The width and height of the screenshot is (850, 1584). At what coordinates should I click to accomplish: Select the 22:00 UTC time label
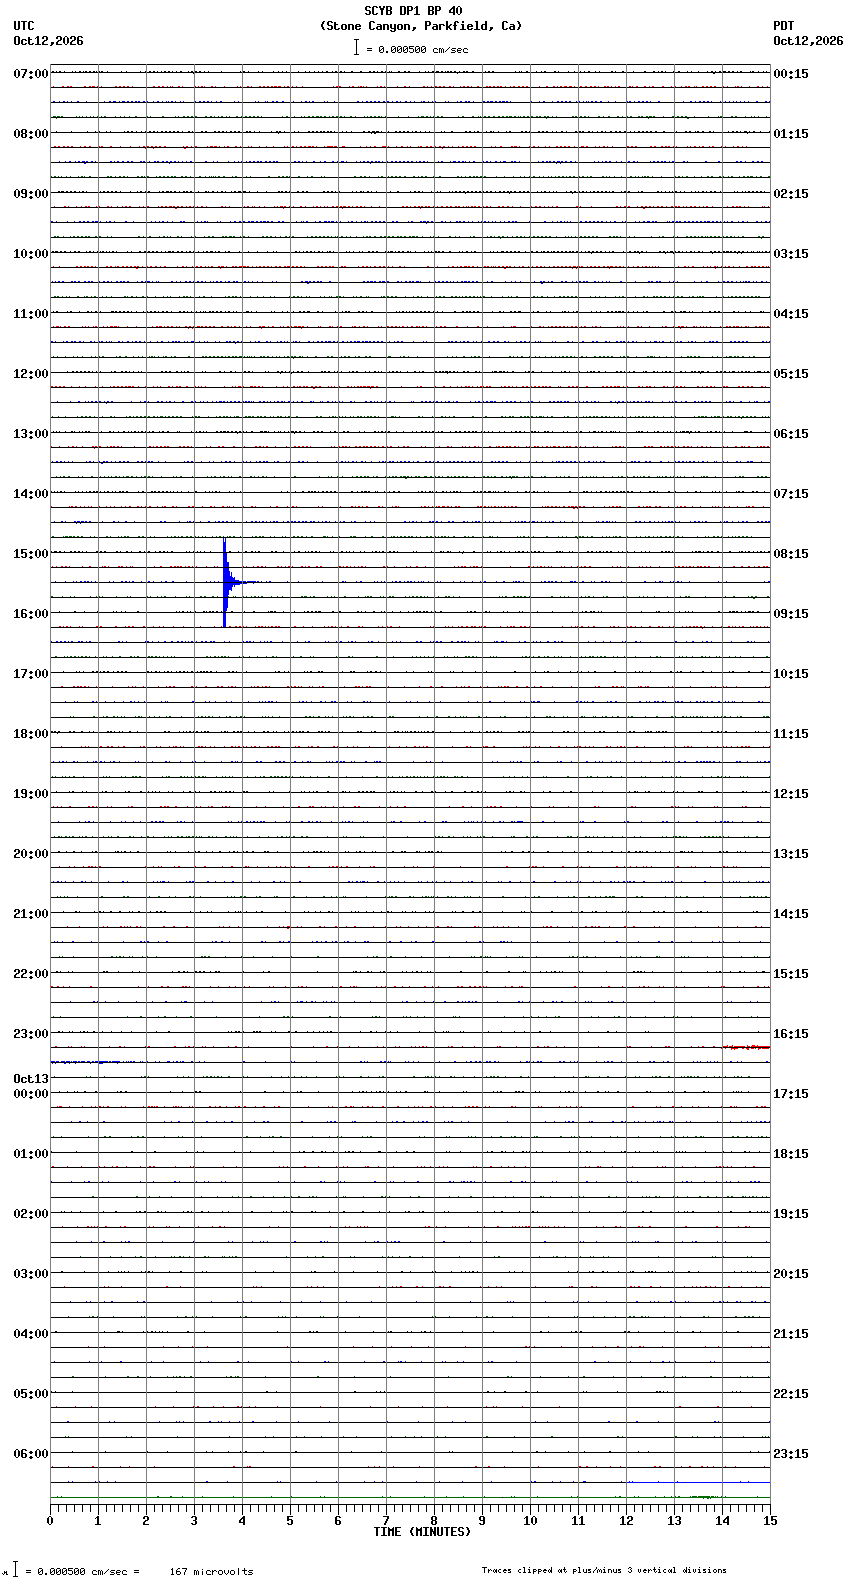[x=31, y=974]
